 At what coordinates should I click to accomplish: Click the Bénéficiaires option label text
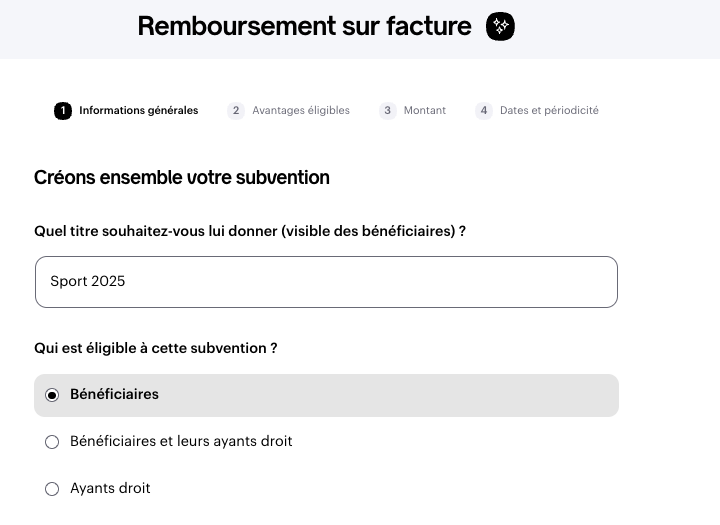[114, 394]
